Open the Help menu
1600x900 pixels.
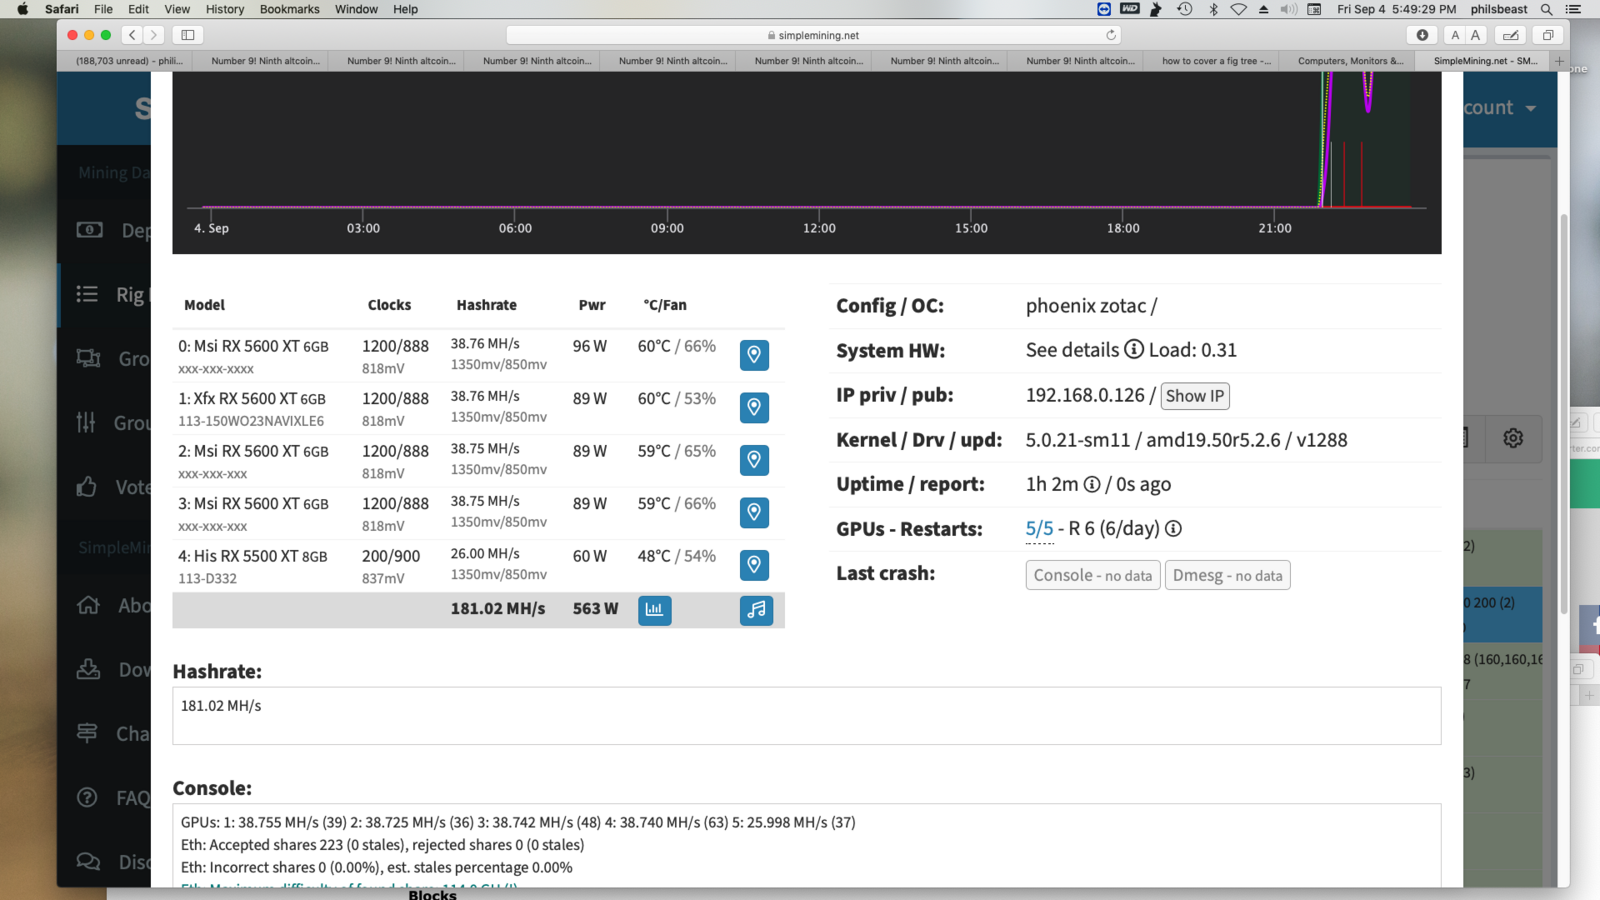405,9
